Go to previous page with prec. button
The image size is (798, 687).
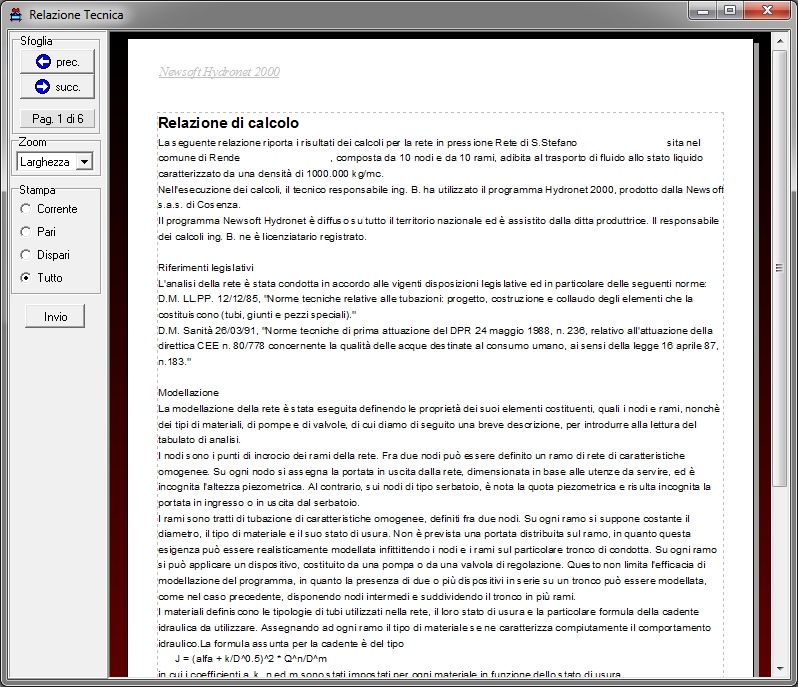point(58,62)
